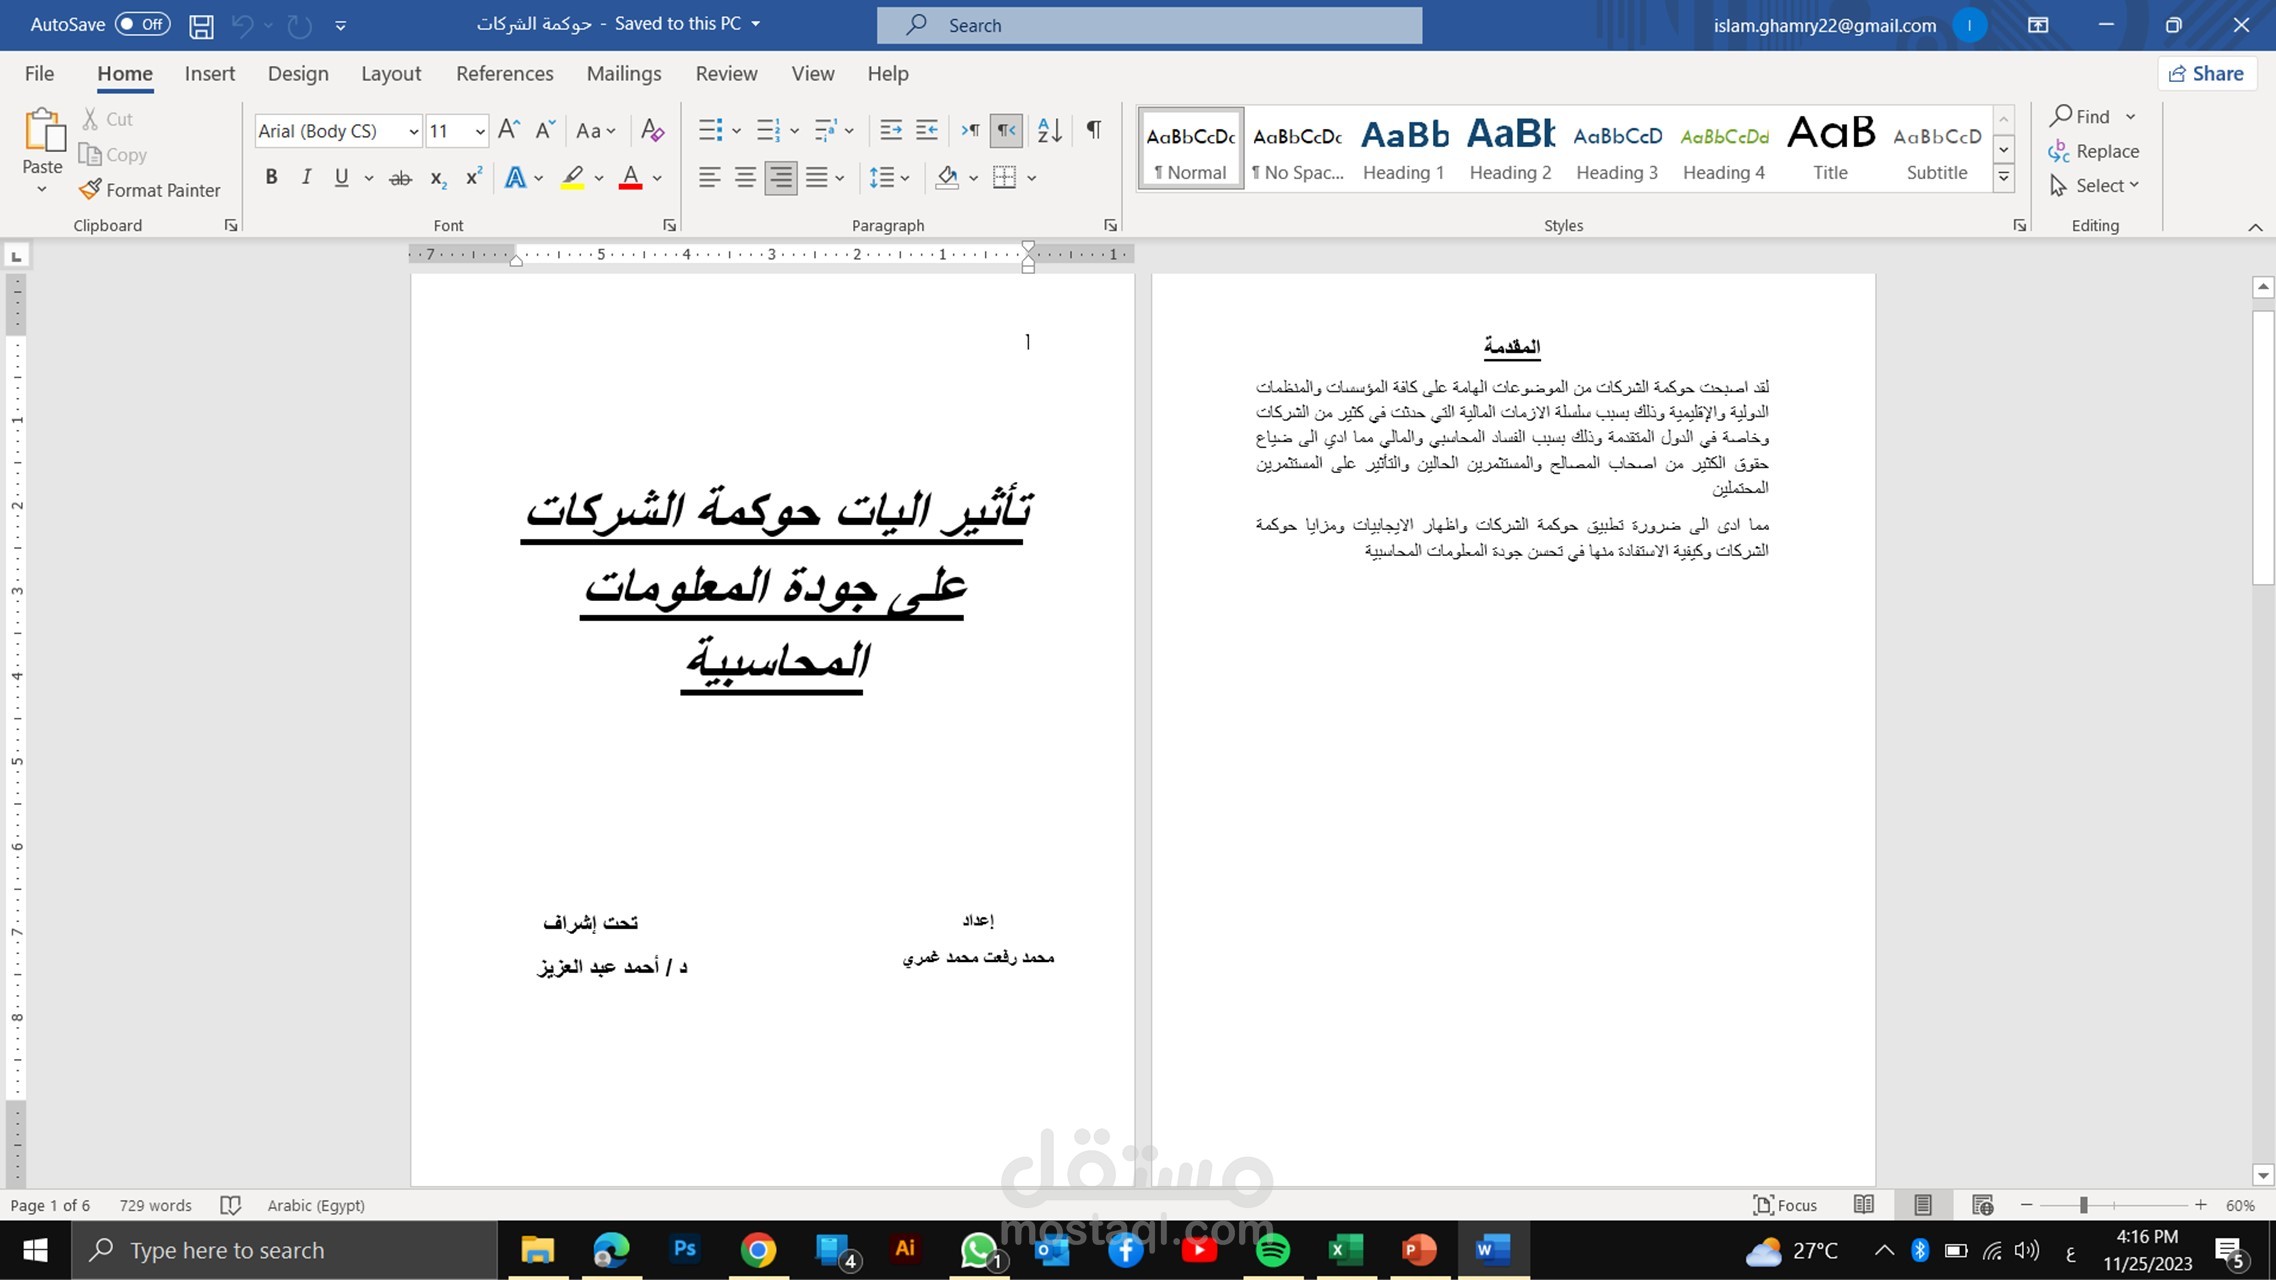Apply superscript formatting
The width and height of the screenshot is (2276, 1280).
point(474,178)
